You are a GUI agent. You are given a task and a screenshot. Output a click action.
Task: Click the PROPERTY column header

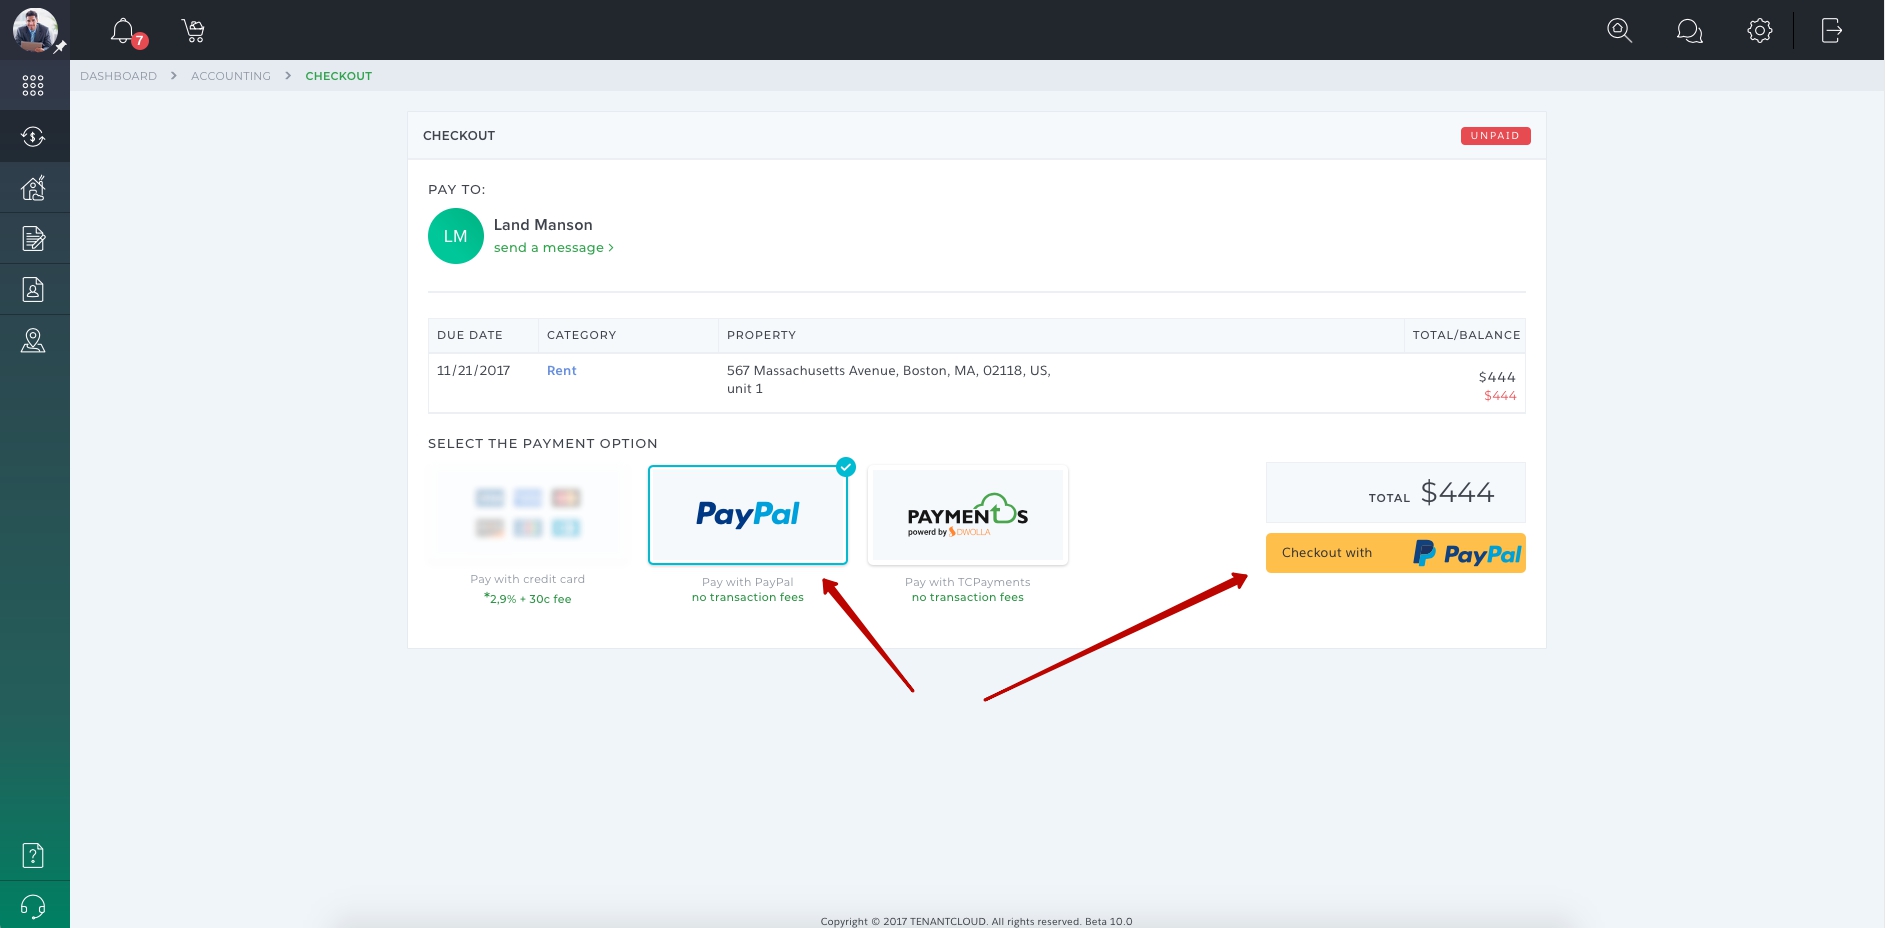tap(761, 335)
